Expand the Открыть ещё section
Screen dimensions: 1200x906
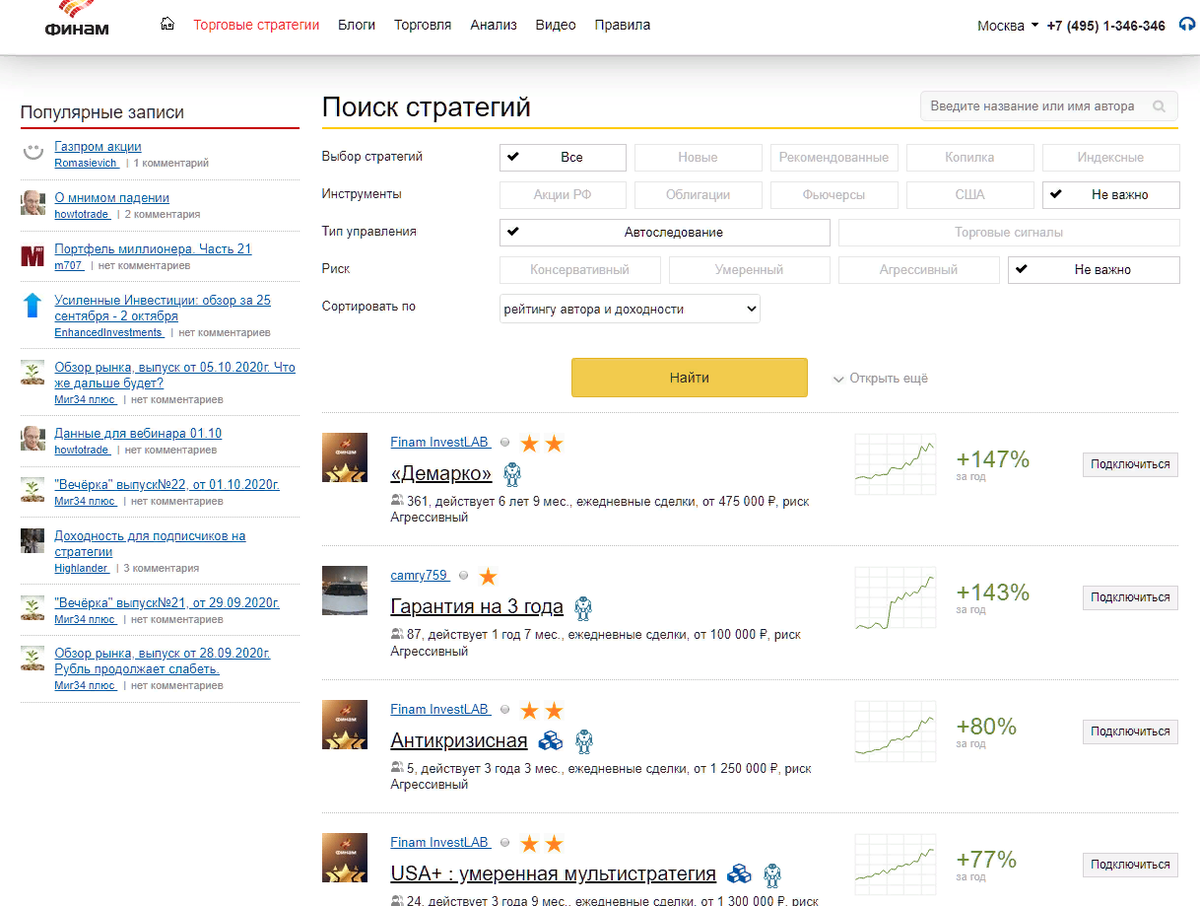click(884, 378)
